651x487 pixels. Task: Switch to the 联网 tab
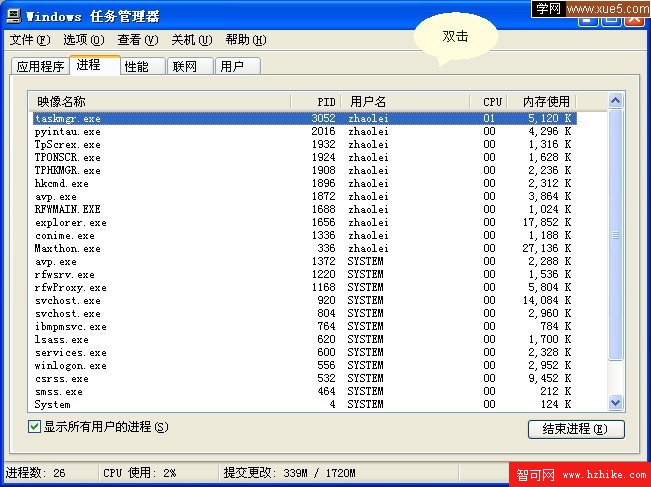pyautogui.click(x=190, y=66)
